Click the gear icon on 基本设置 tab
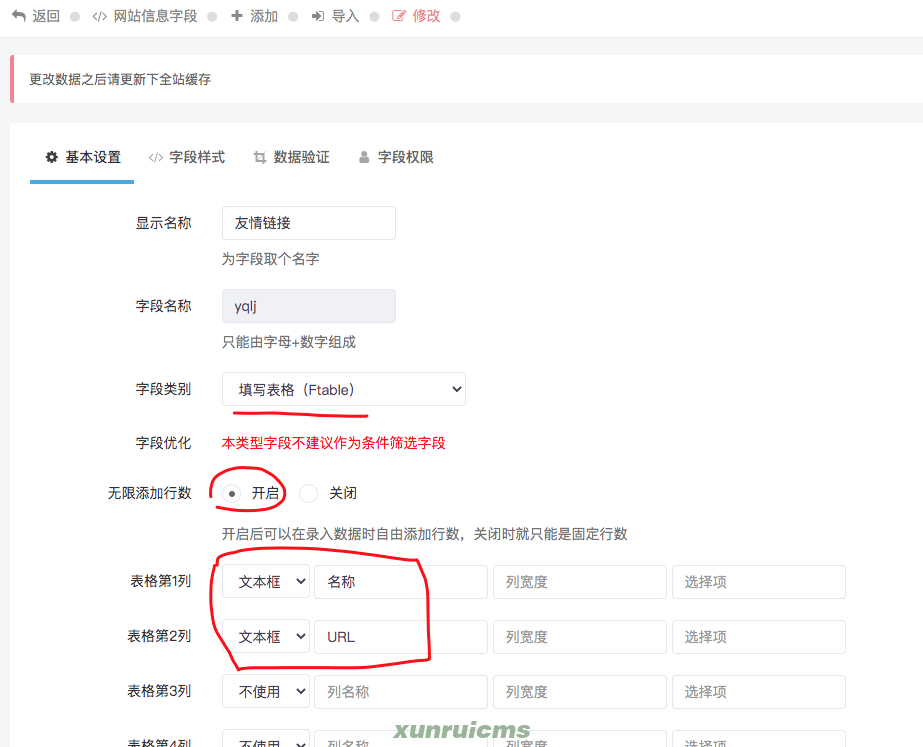Image resolution: width=923 pixels, height=747 pixels. pos(52,157)
